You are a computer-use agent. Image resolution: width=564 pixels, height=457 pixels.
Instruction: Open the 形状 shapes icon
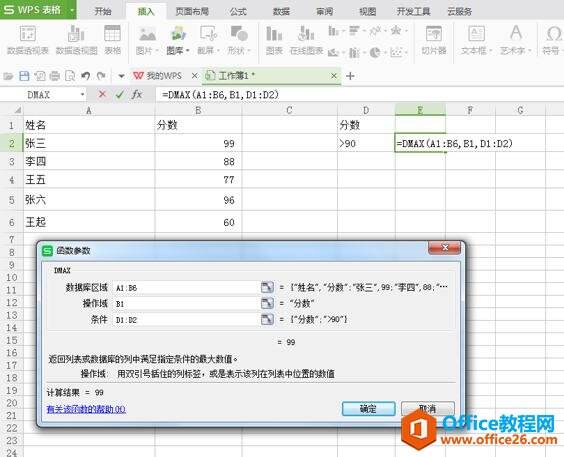click(239, 40)
